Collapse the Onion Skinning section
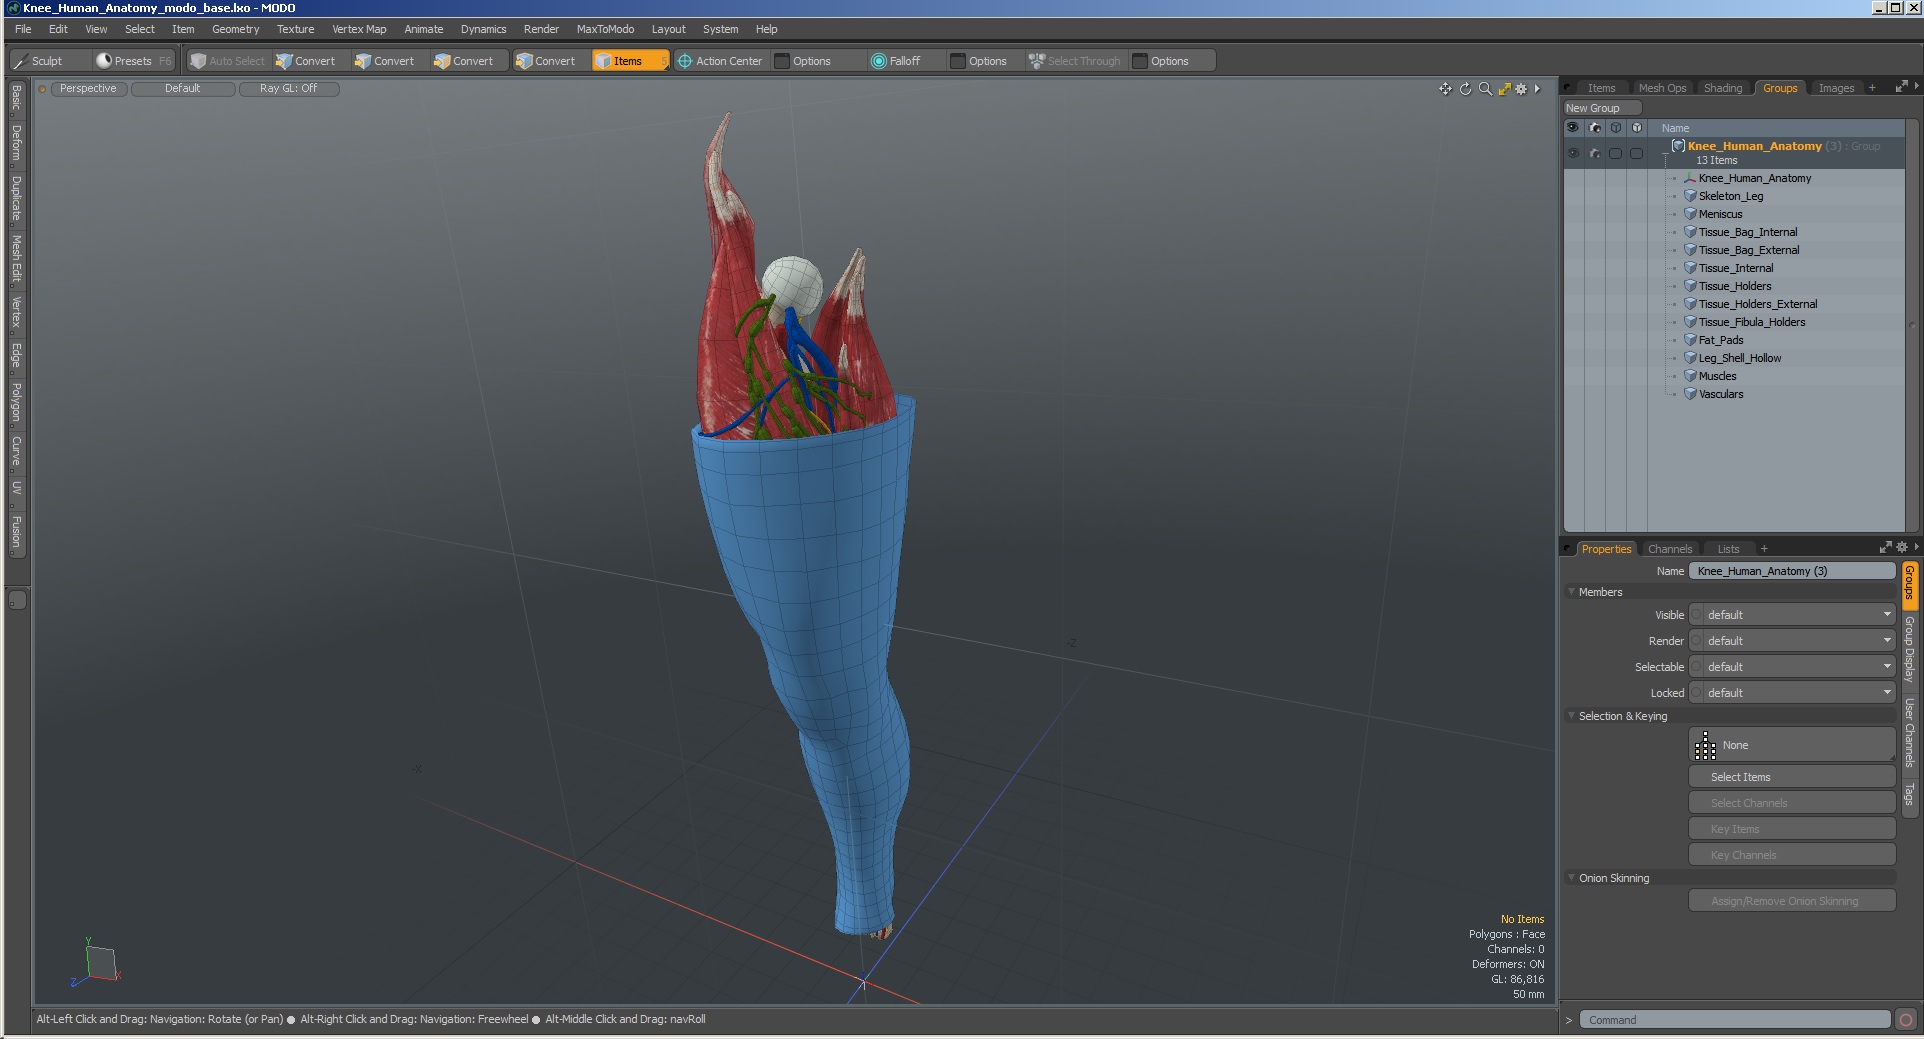 tap(1572, 878)
